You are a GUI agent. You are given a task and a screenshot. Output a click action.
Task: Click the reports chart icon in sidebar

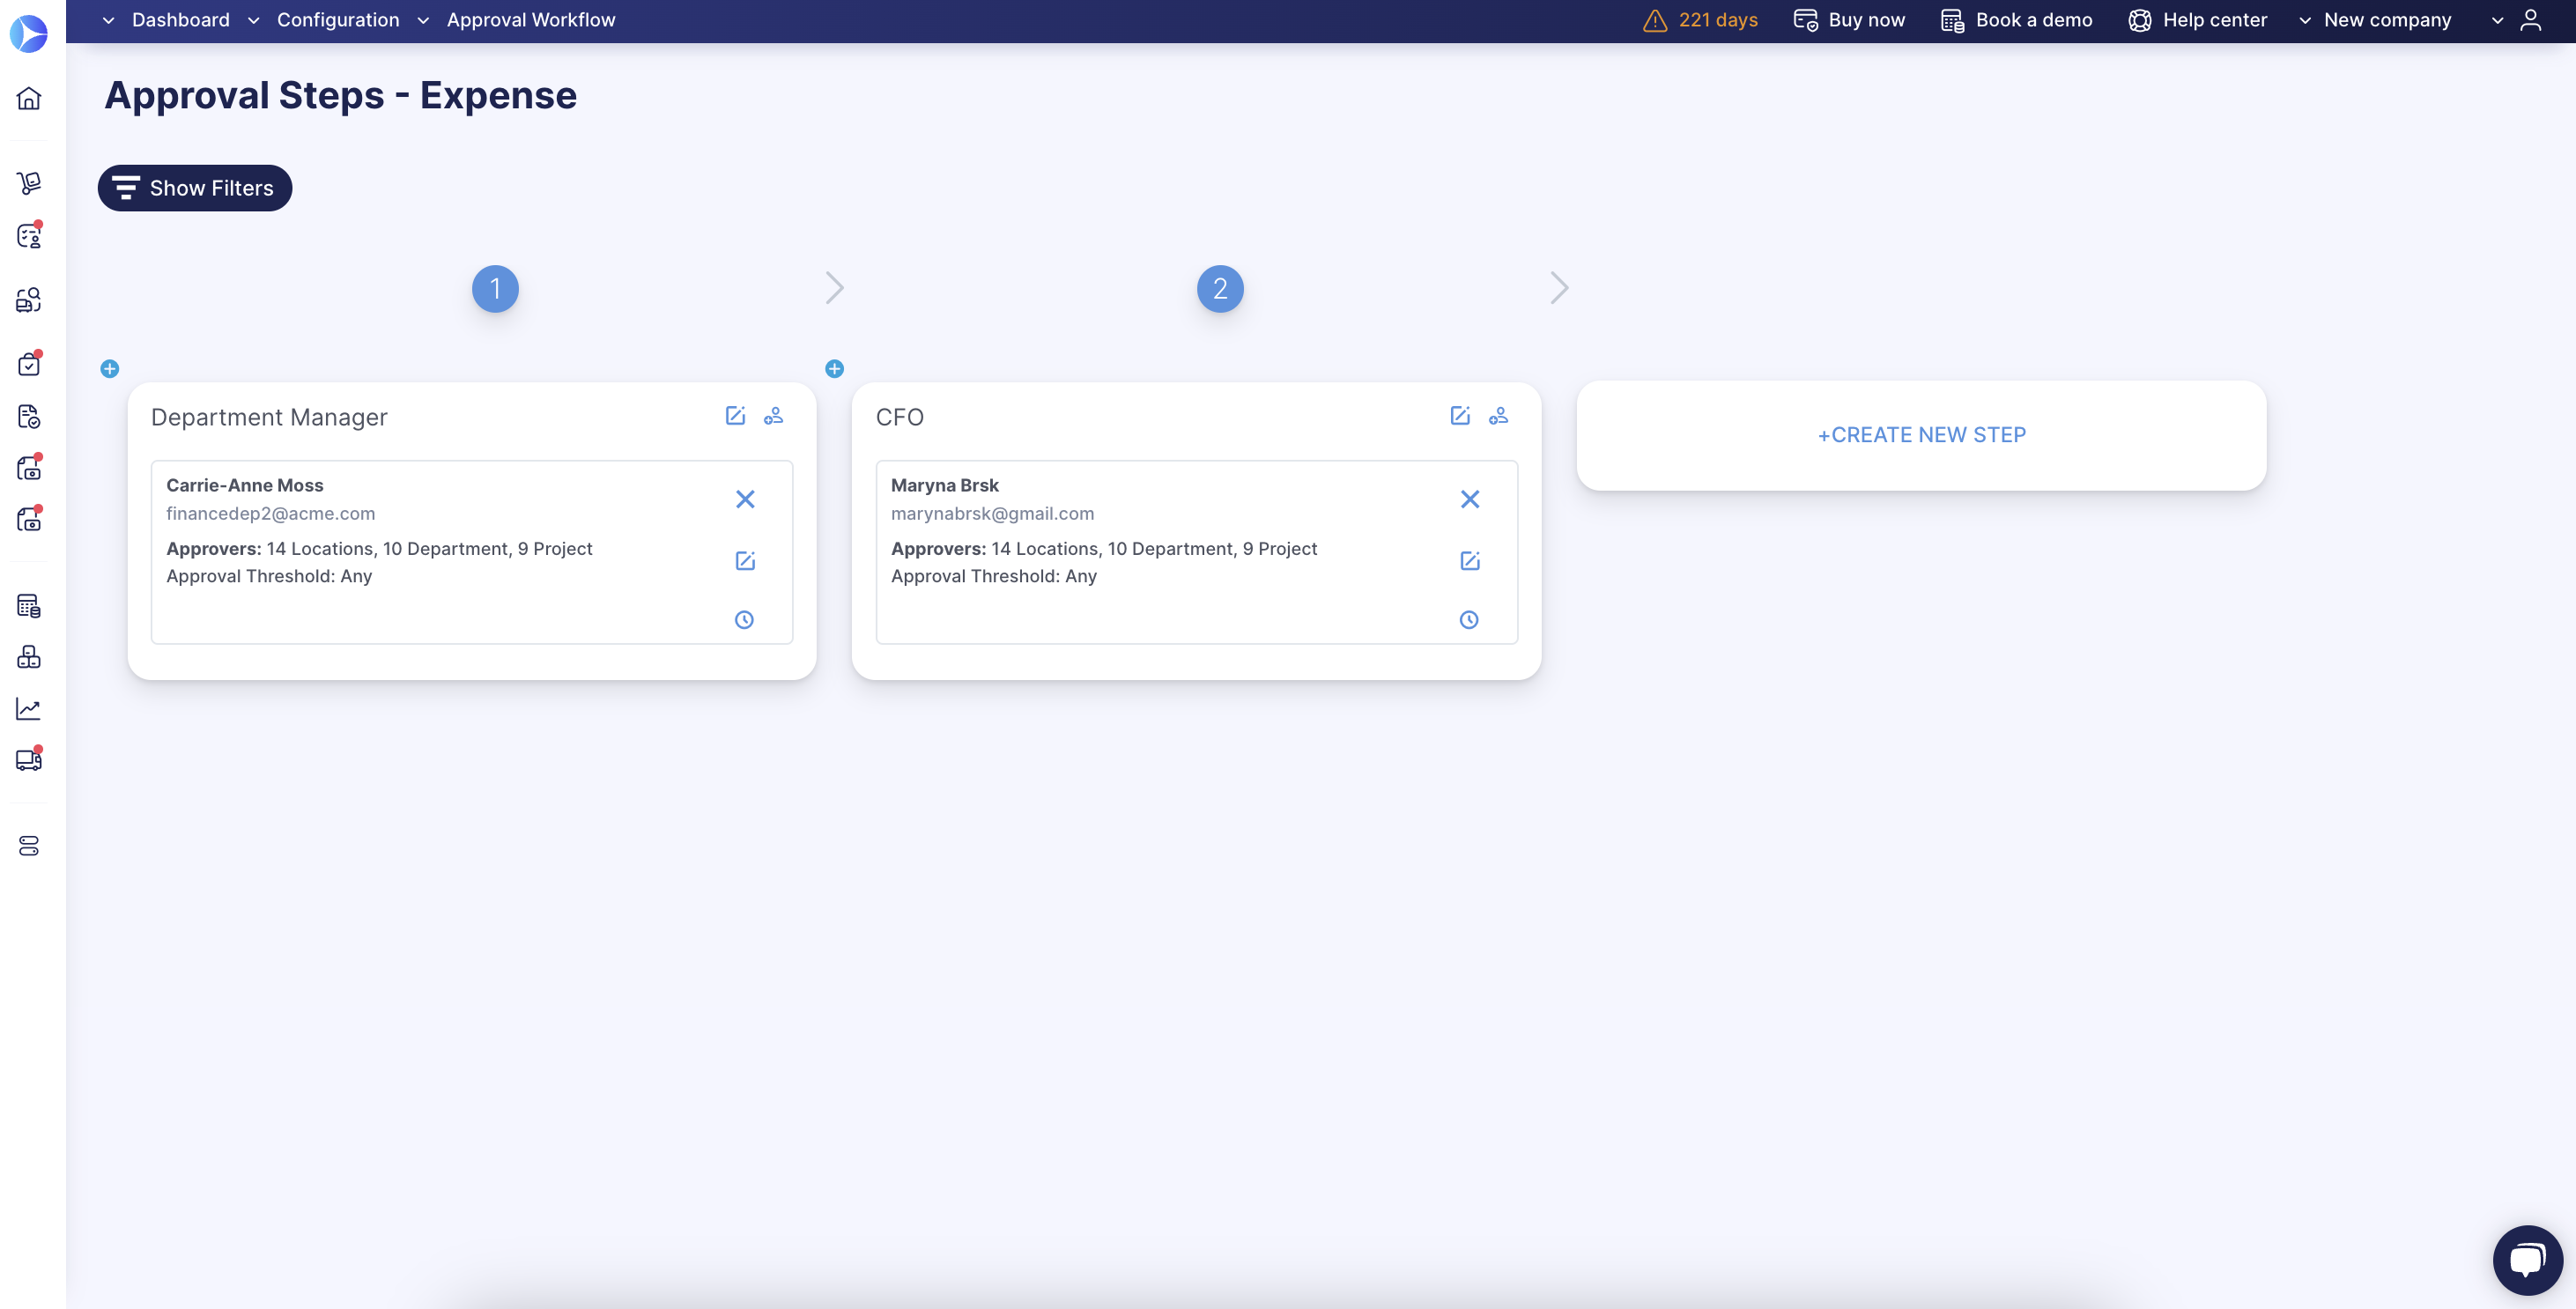click(x=29, y=709)
